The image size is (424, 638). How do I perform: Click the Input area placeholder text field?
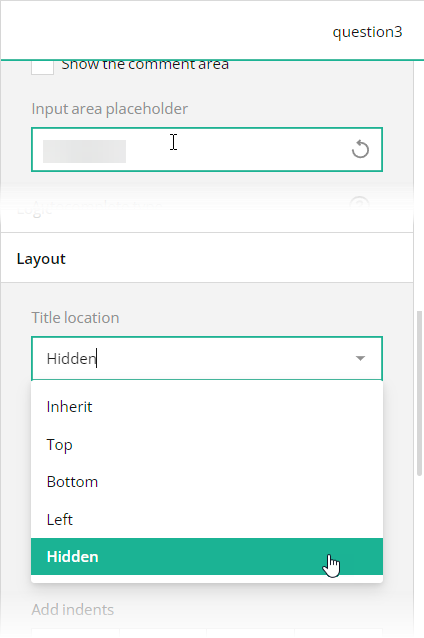tap(207, 149)
